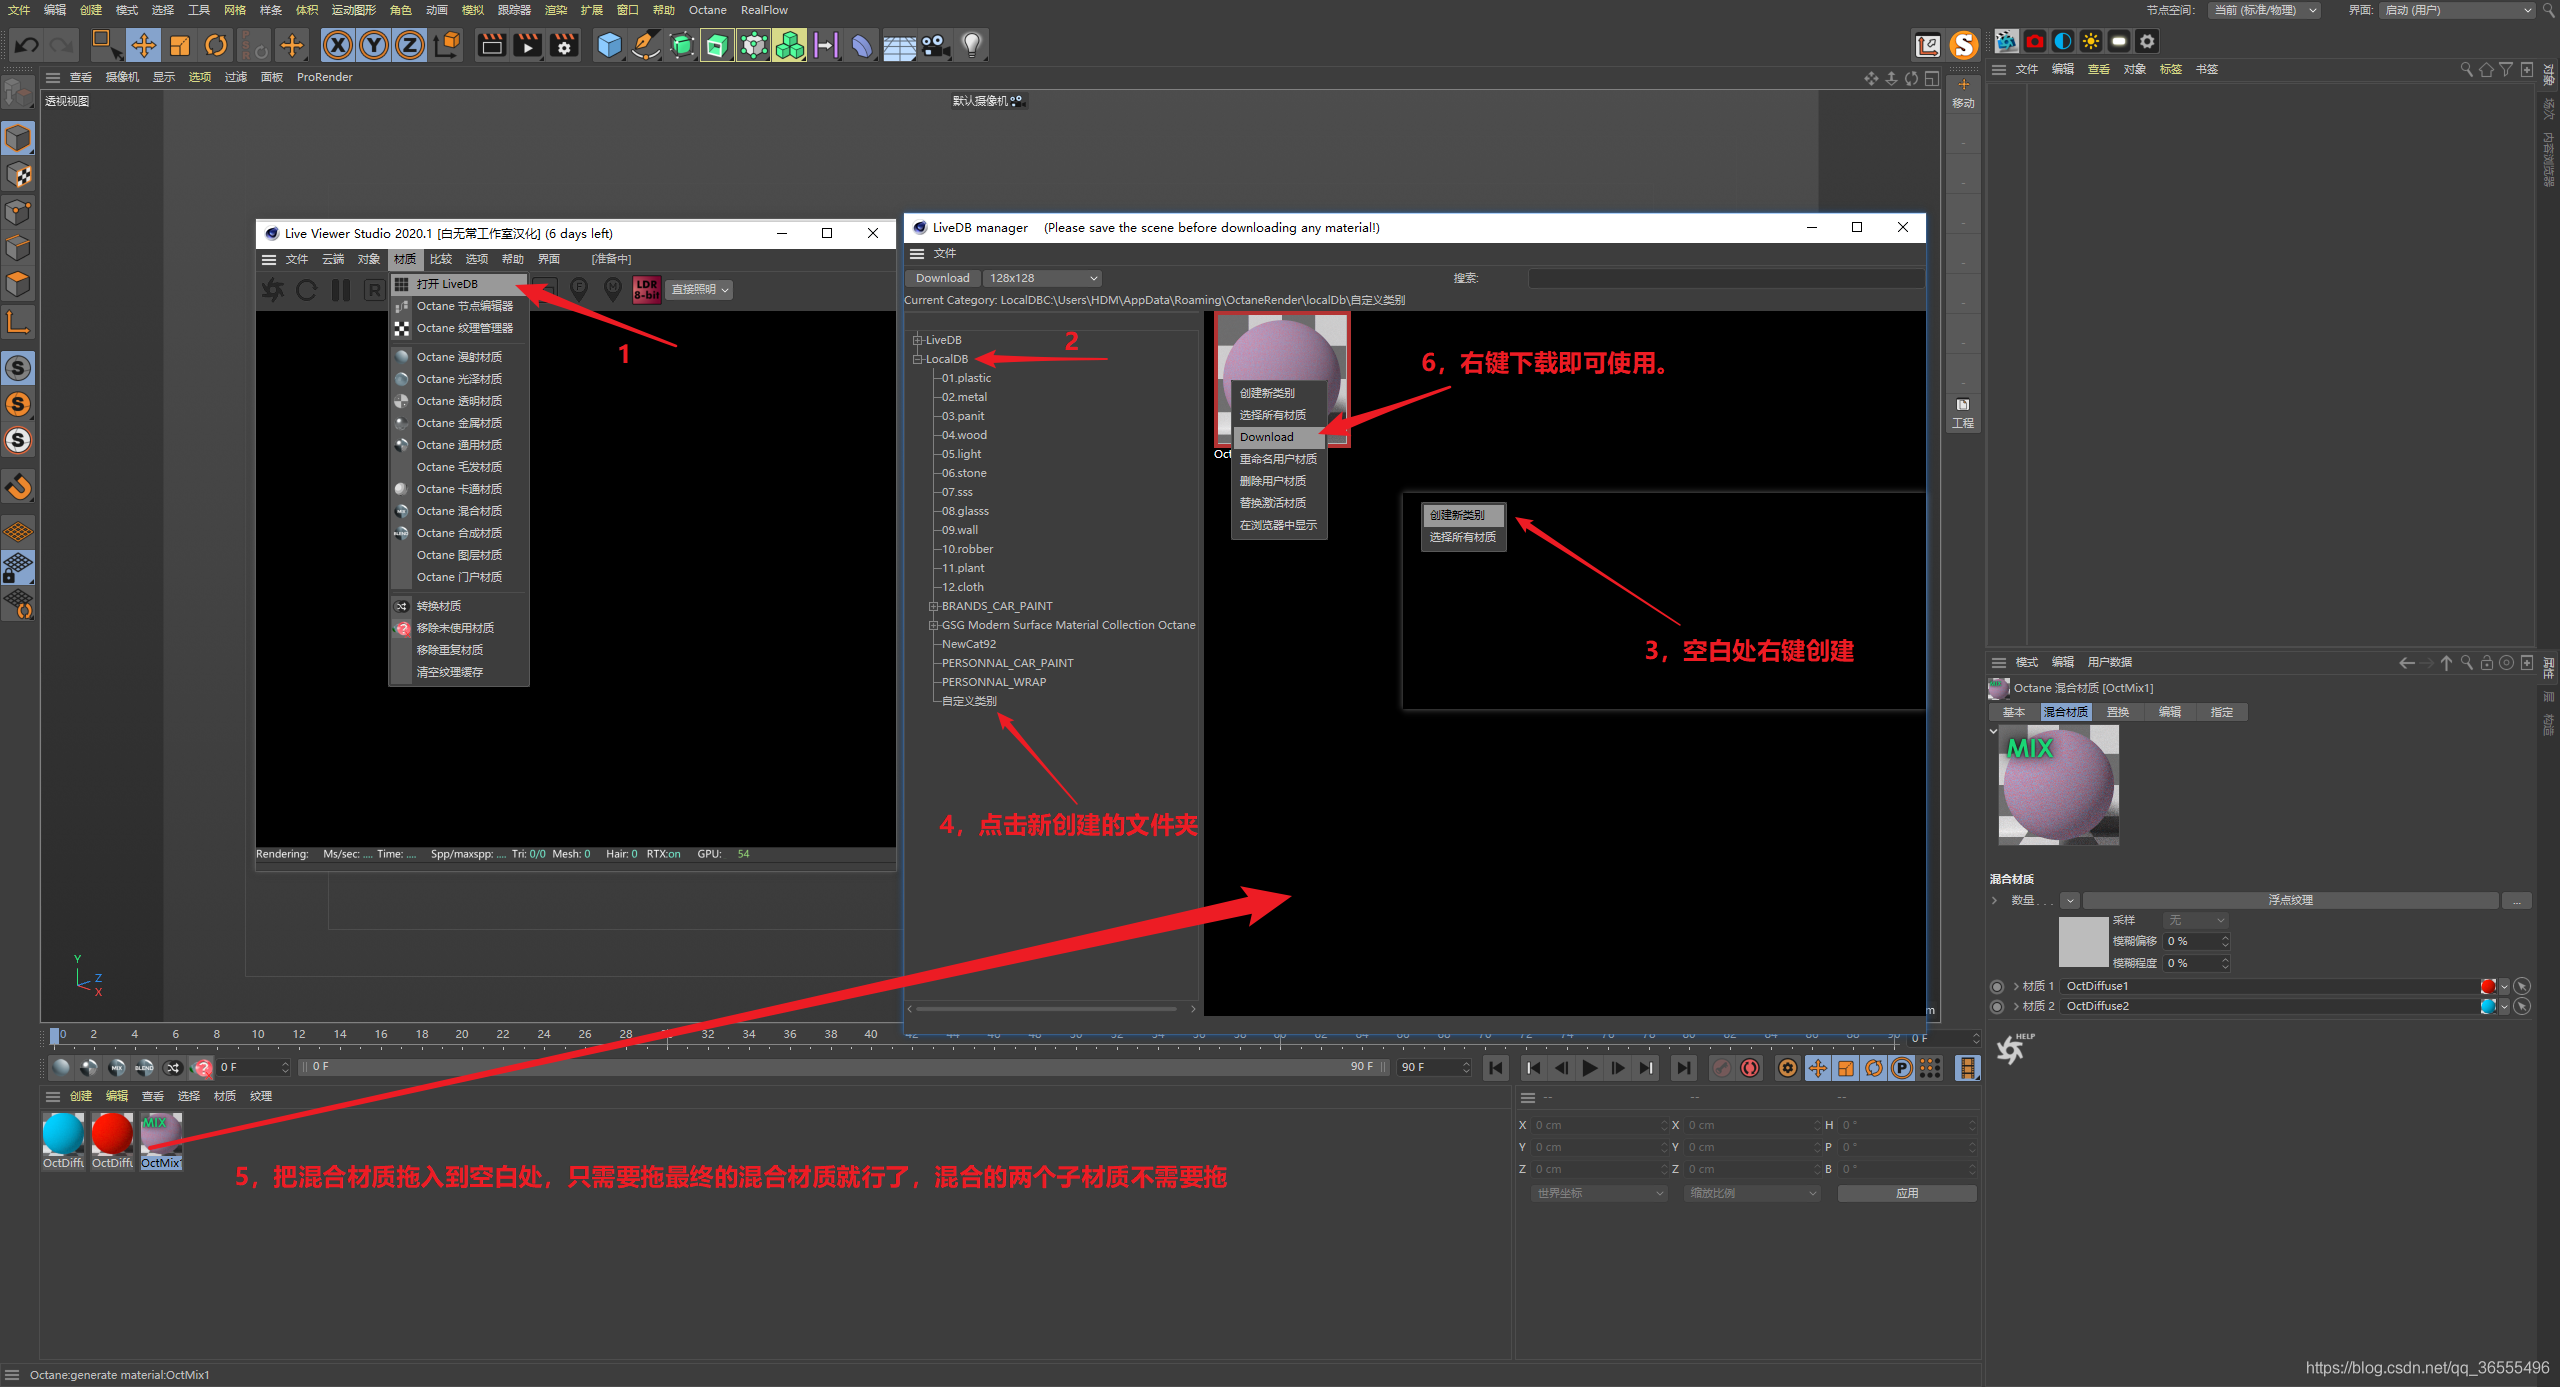Select the 自定义类别 folder in tree
The image size is (2560, 1387).
point(969,701)
